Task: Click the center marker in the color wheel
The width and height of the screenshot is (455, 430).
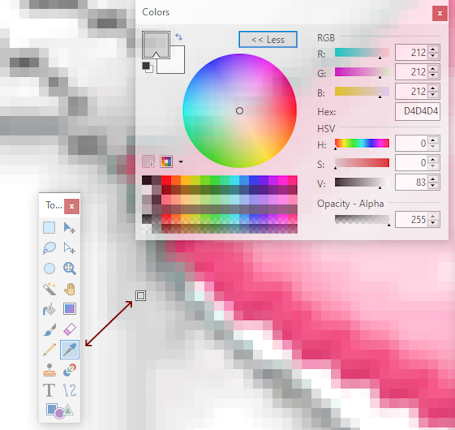Action: pyautogui.click(x=239, y=111)
